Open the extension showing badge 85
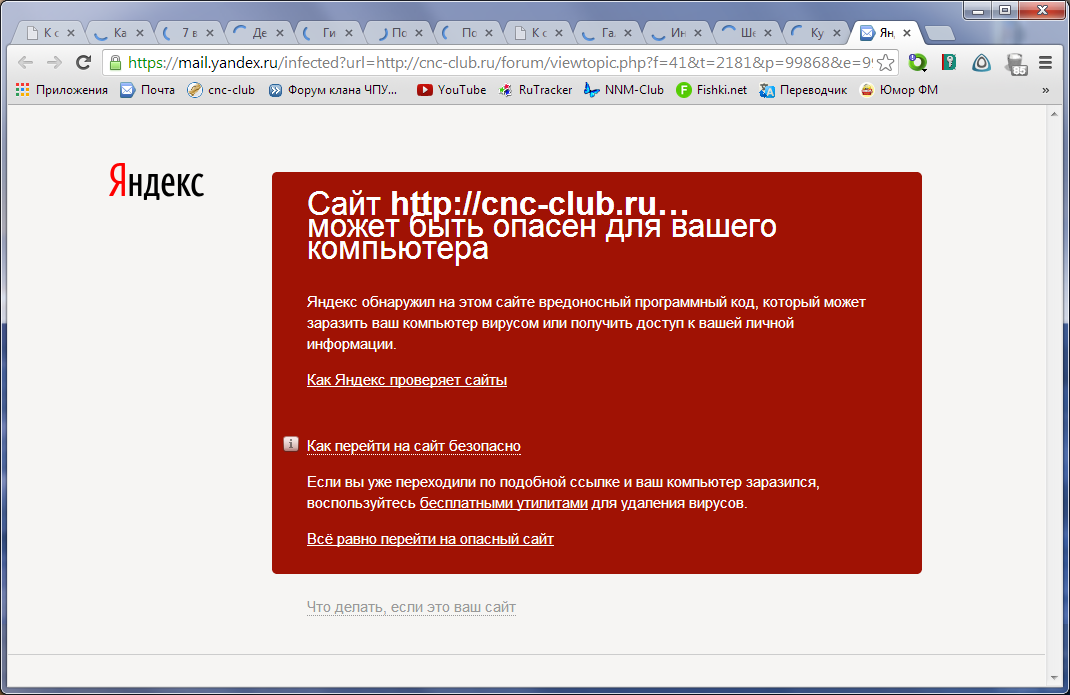This screenshot has height=695, width=1070. pos(1016,63)
